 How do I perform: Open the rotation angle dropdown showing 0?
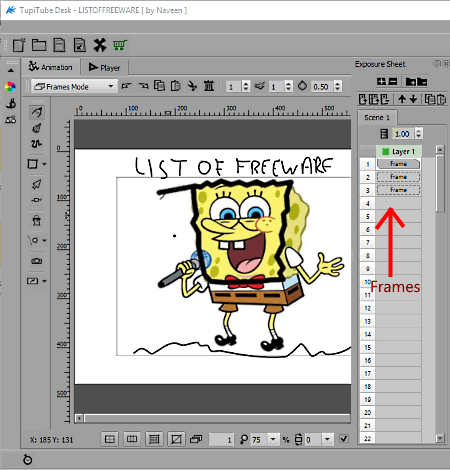(327, 439)
